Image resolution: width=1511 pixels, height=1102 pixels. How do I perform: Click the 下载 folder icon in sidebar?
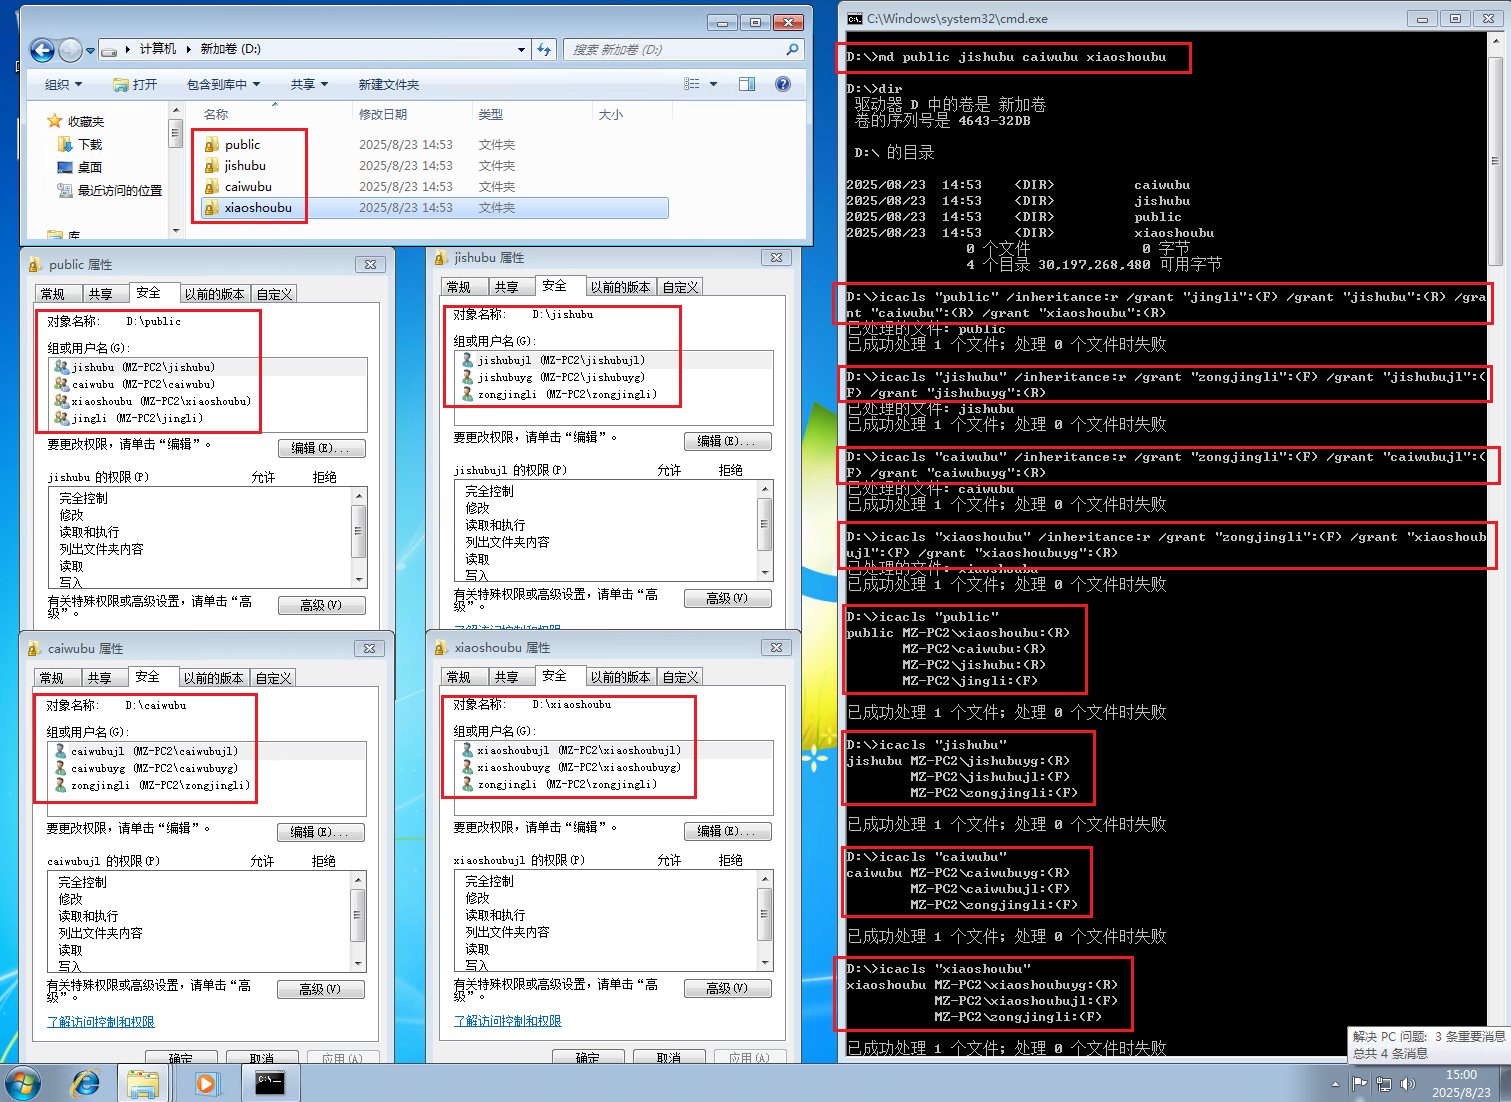click(65, 144)
